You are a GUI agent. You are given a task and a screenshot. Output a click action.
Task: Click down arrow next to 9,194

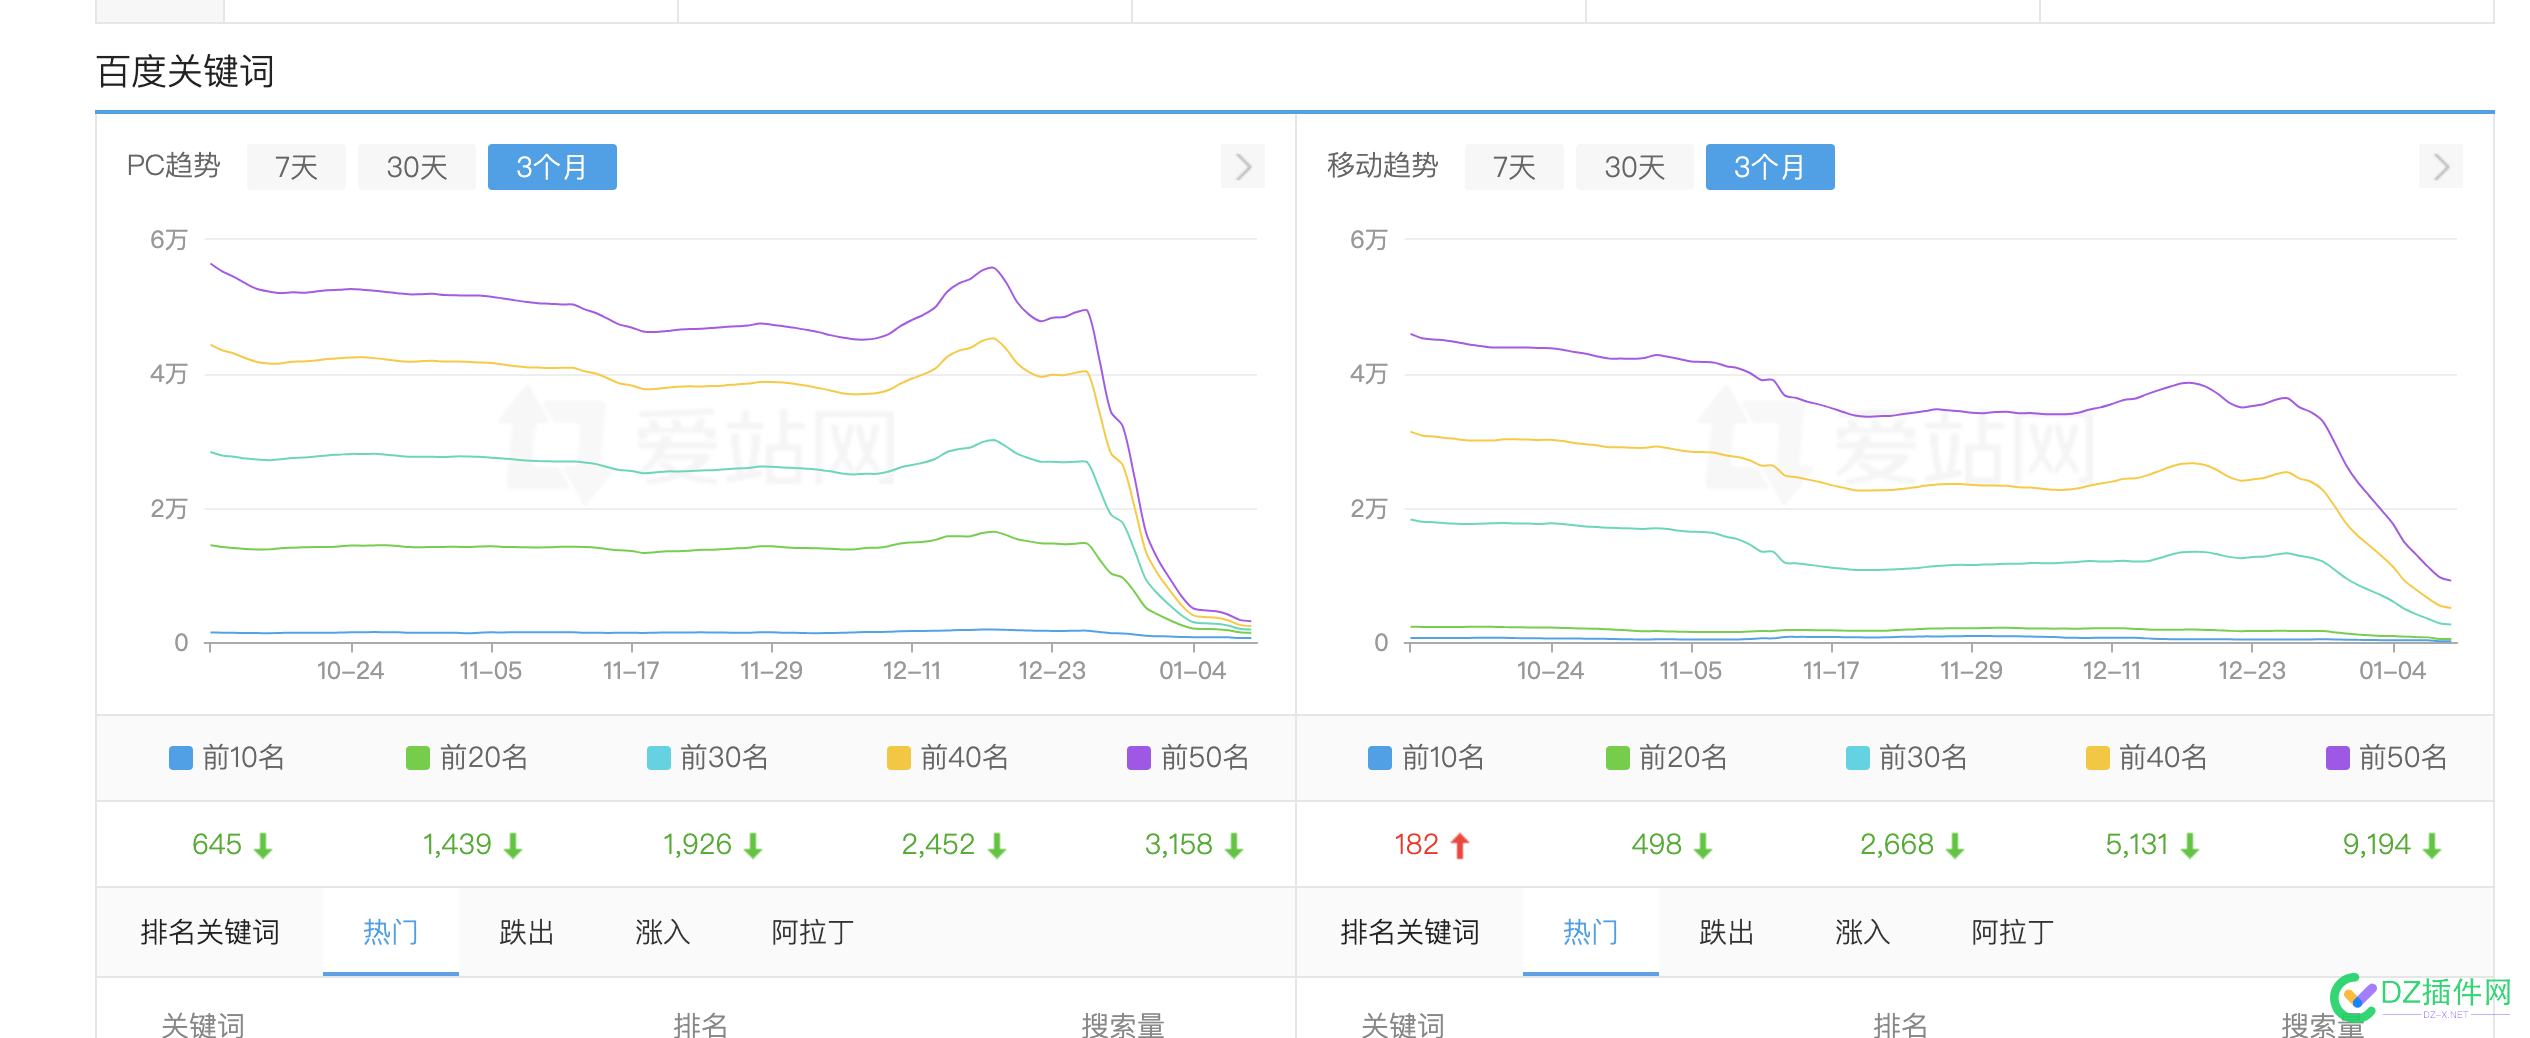click(2432, 847)
